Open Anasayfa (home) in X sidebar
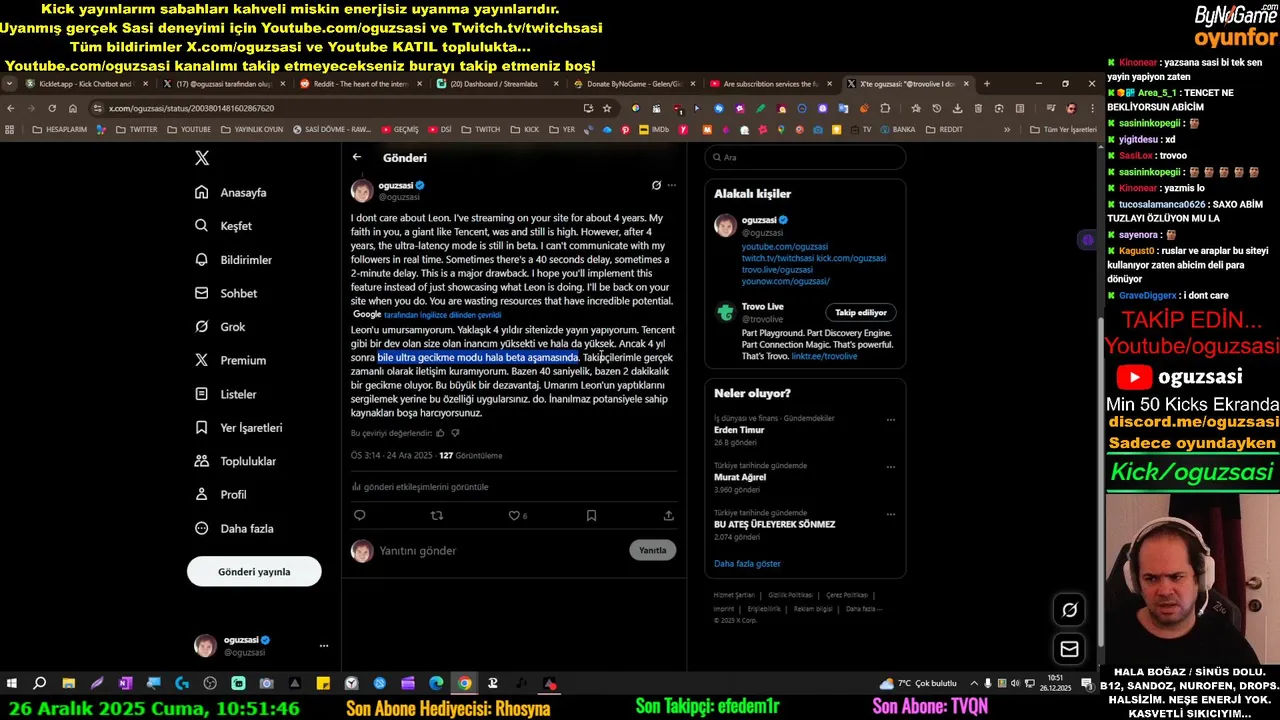This screenshot has width=1280, height=720. click(x=232, y=192)
